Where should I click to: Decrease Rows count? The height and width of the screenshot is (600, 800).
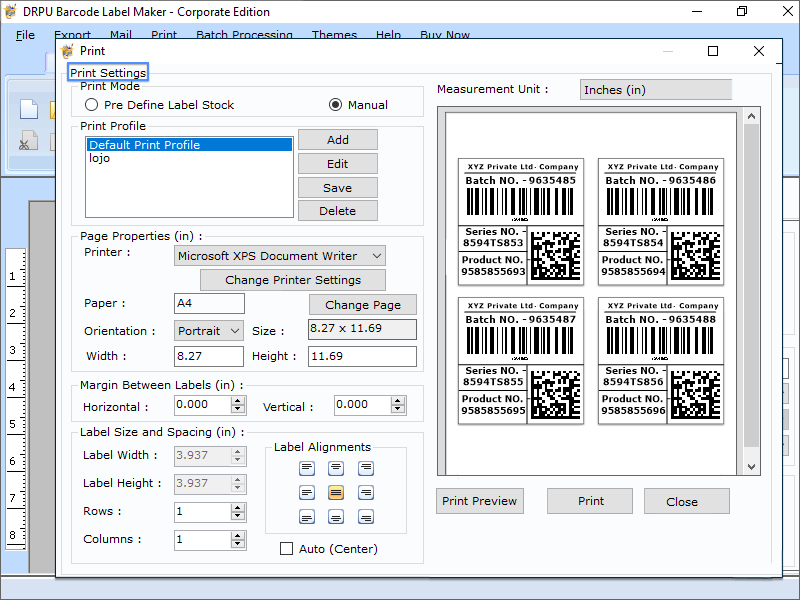pyautogui.click(x=238, y=516)
